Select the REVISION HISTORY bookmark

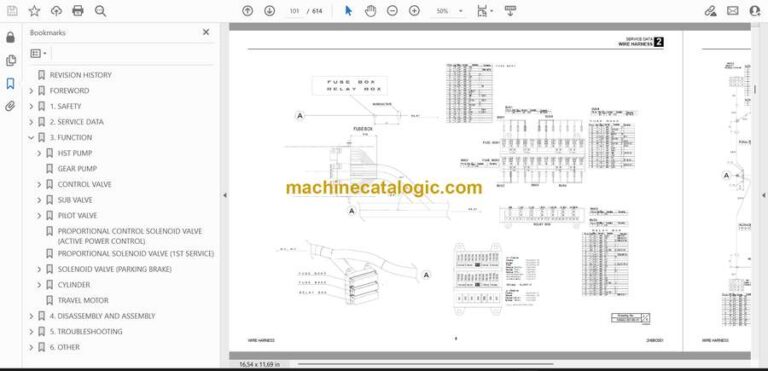[x=80, y=75]
